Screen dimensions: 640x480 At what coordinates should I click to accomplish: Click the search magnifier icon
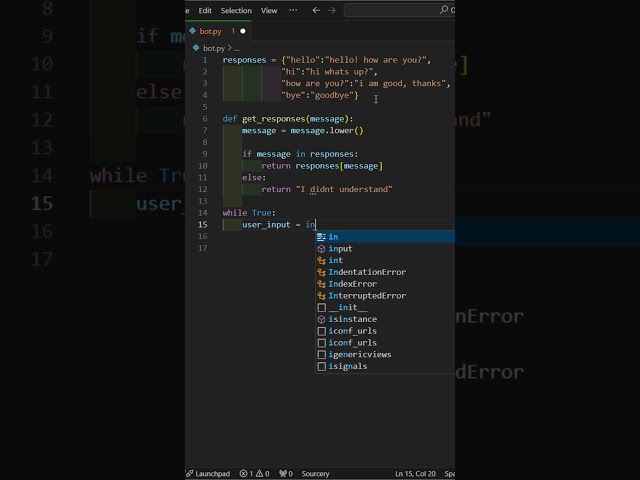click(x=444, y=10)
